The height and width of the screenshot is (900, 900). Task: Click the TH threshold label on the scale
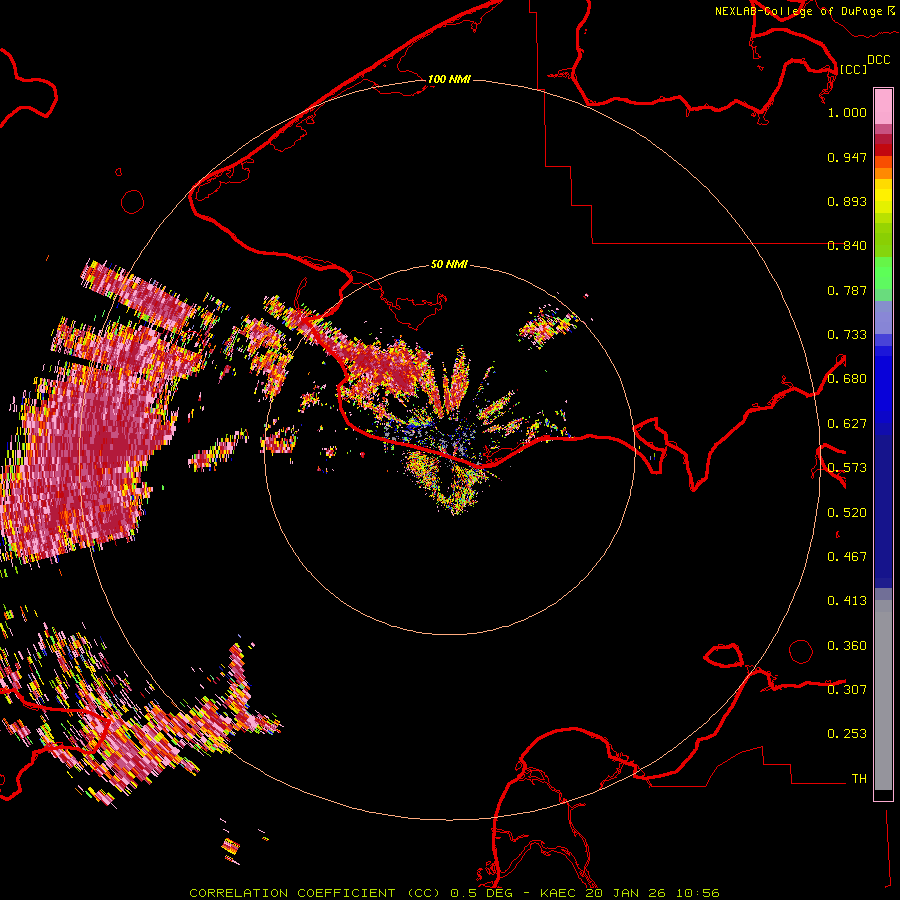859,779
